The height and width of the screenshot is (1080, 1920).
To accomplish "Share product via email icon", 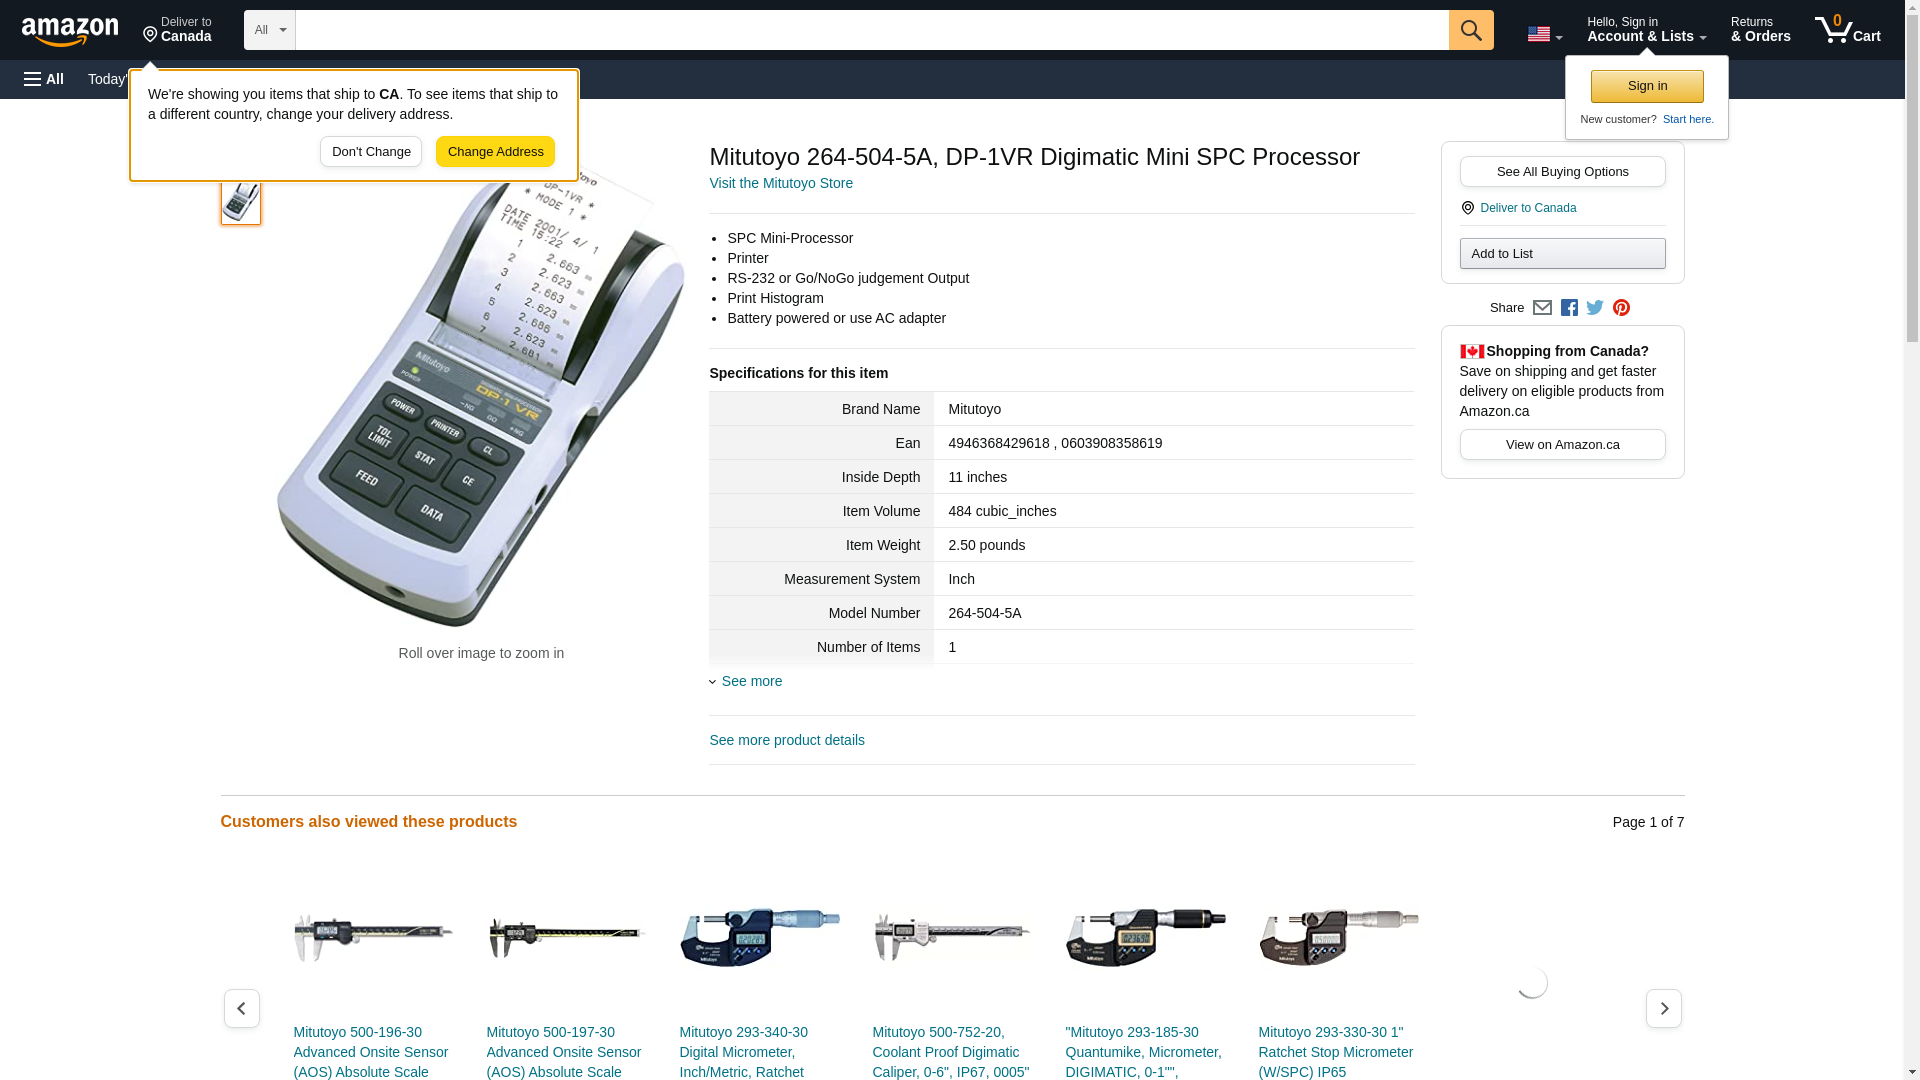I will pos(1542,308).
